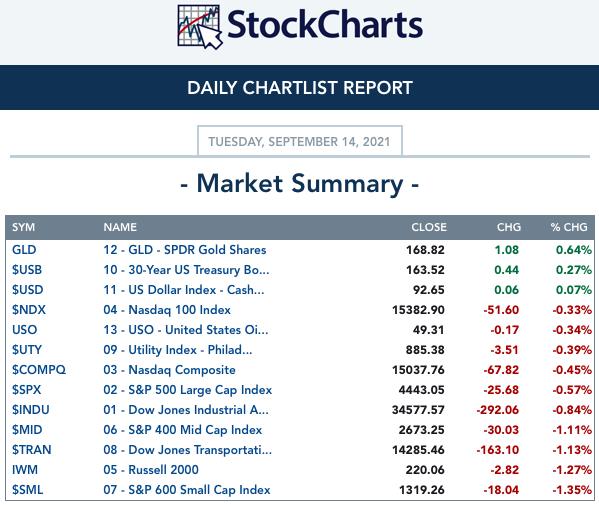The width and height of the screenshot is (599, 505).
Task: Open 06 - S&P 400 Mid Cap Index
Action: tap(183, 430)
